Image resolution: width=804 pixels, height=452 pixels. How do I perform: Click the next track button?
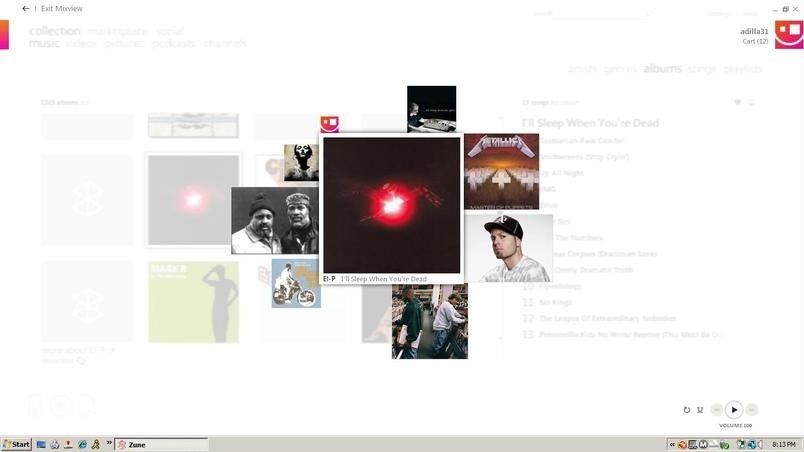point(751,409)
